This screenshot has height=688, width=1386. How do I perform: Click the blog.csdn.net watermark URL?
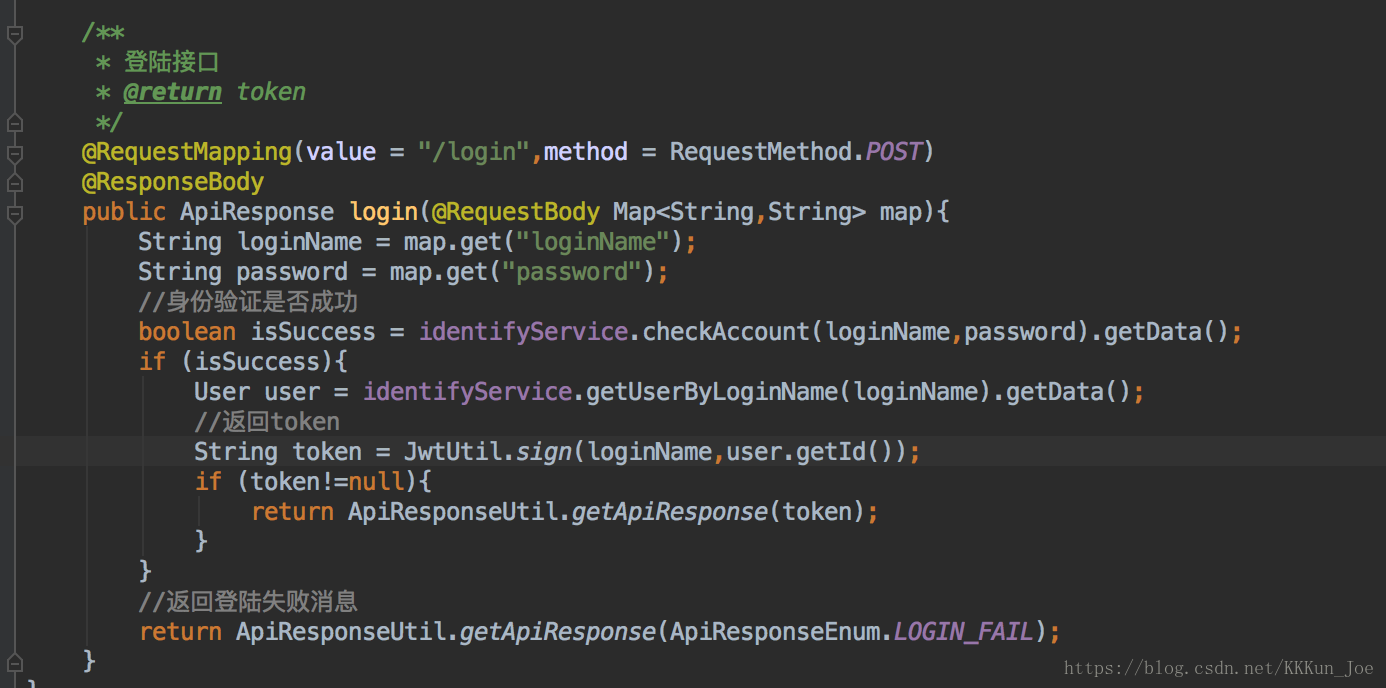tap(1218, 668)
